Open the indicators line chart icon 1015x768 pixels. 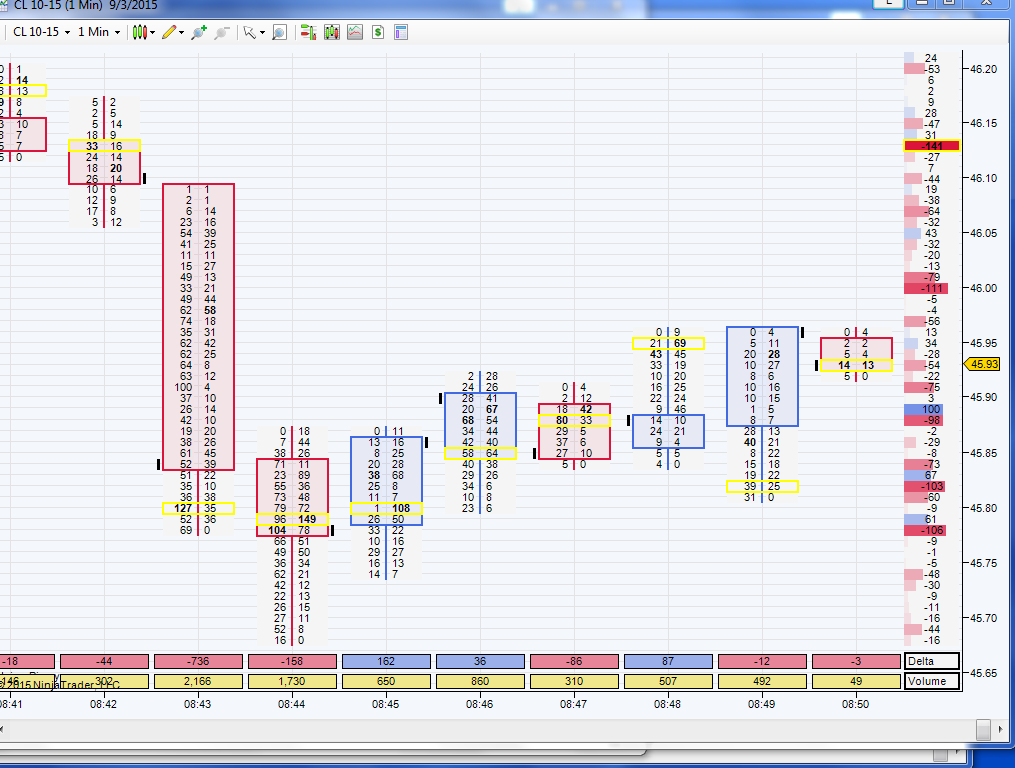[x=355, y=32]
